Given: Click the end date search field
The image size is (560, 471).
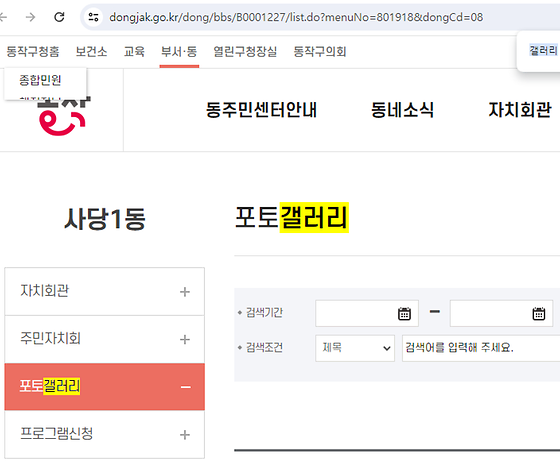Looking at the screenshot, I should 501,314.
